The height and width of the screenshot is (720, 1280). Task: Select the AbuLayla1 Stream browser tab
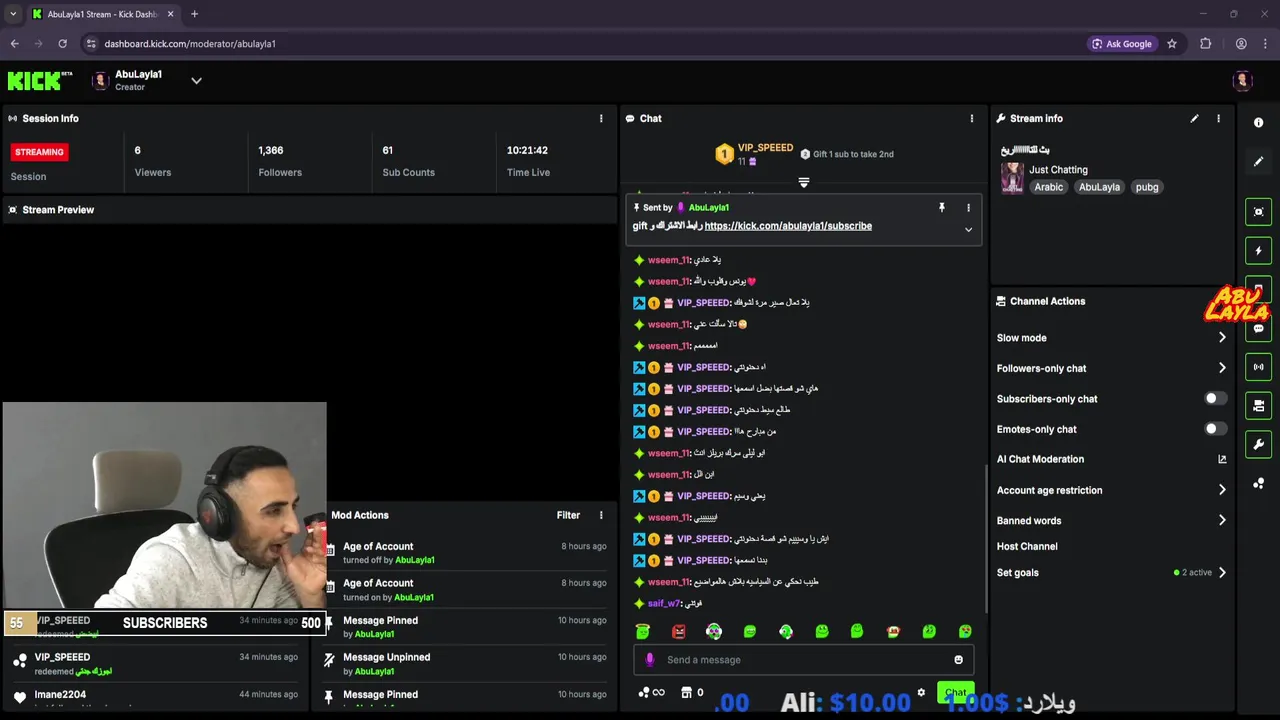tap(102, 14)
